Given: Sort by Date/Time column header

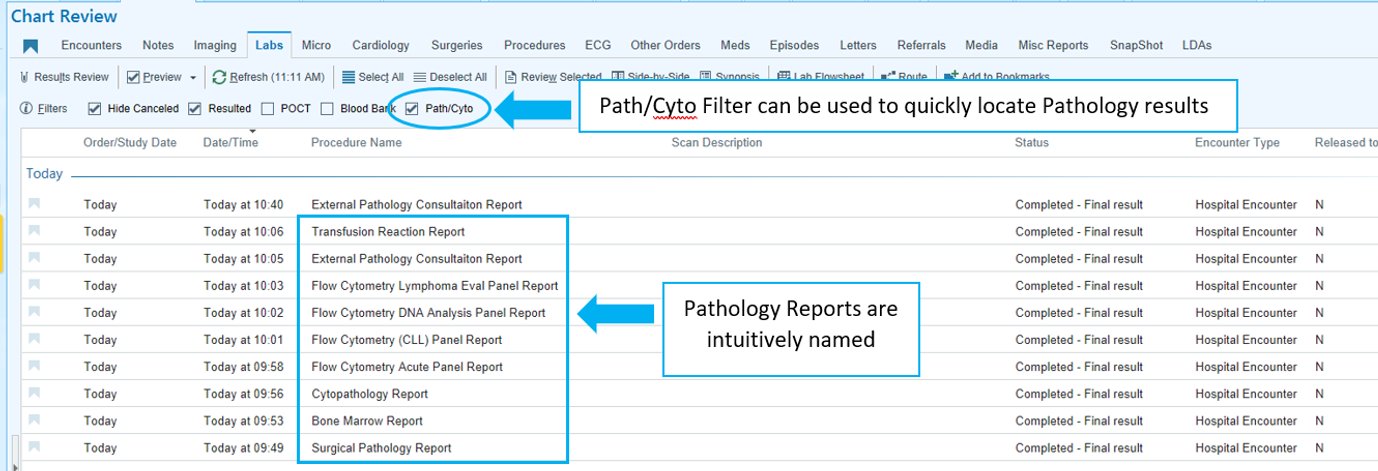Looking at the screenshot, I should [230, 143].
